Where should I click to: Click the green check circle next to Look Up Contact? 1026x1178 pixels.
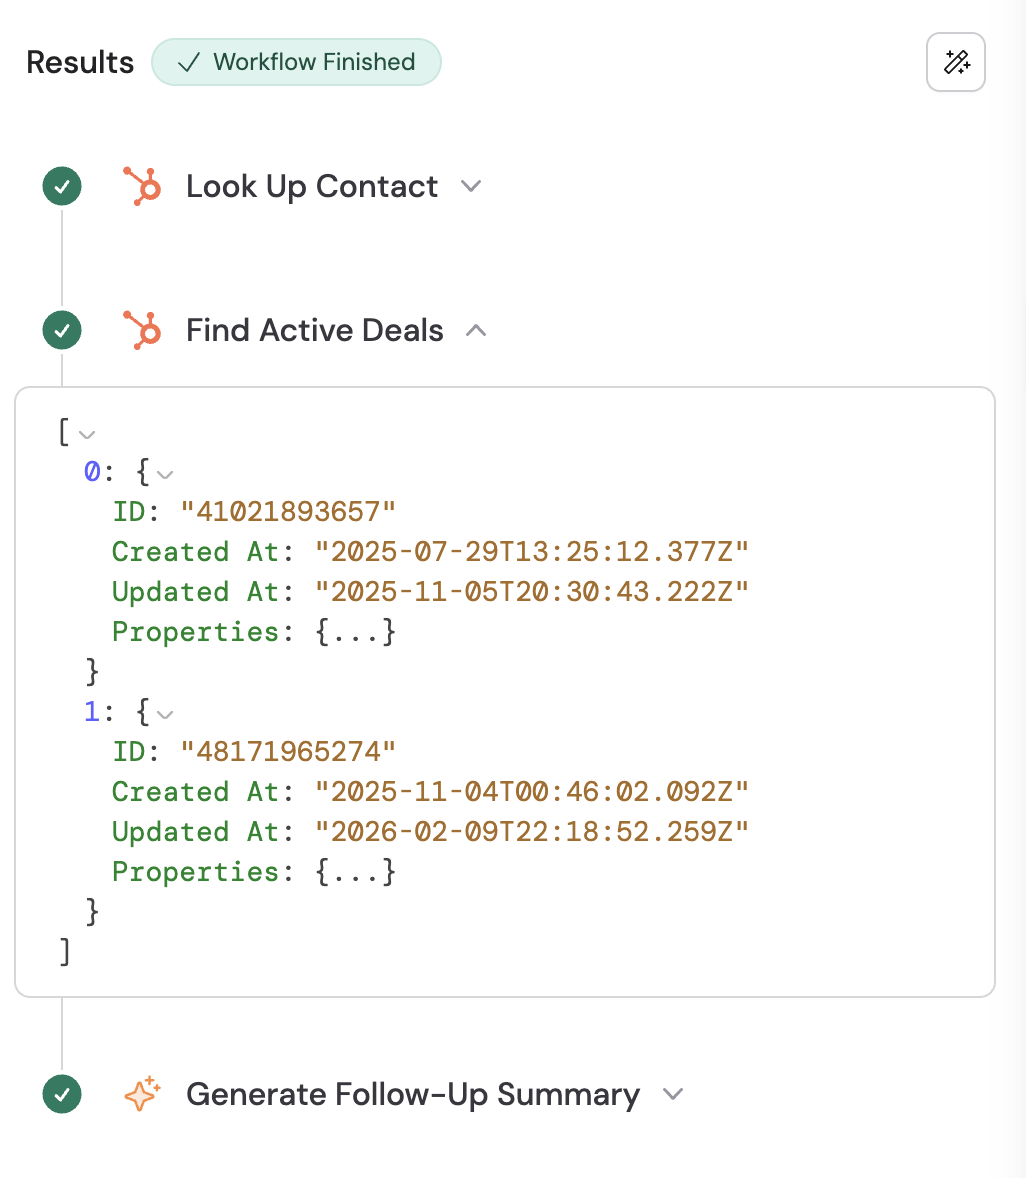[x=61, y=186]
